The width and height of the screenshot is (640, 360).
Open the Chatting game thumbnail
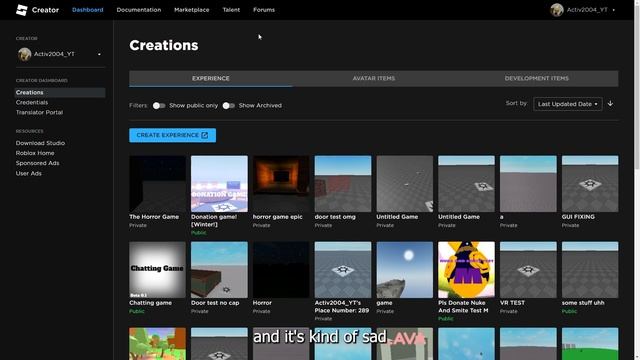click(157, 270)
